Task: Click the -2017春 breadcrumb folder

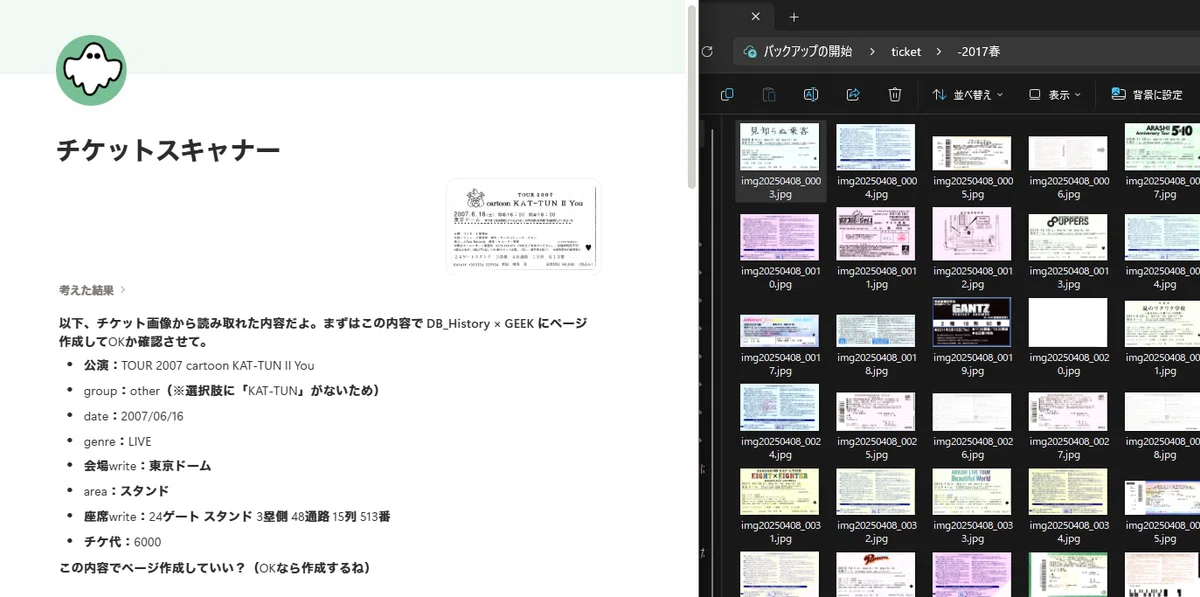Action: coord(979,52)
